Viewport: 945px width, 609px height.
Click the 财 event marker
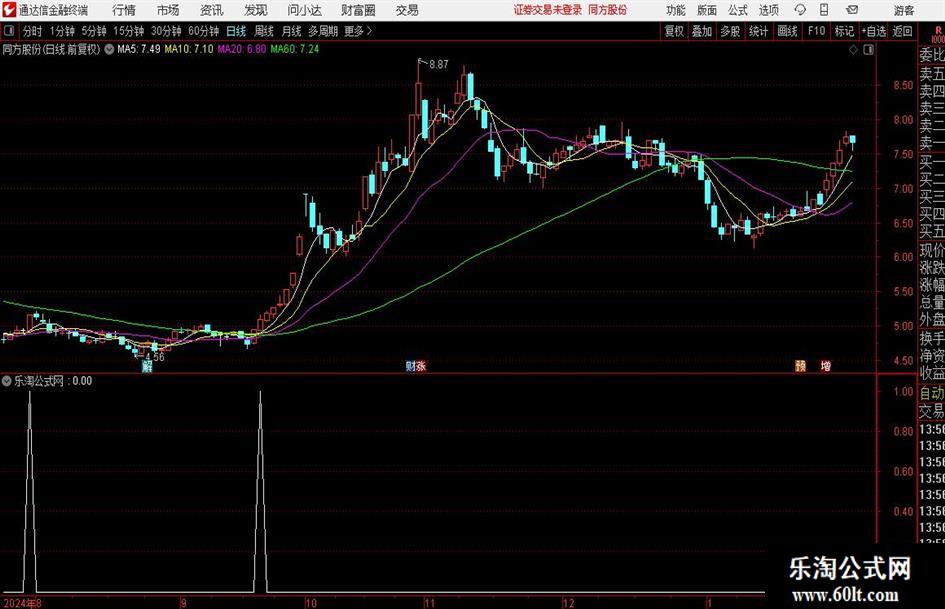pos(410,366)
